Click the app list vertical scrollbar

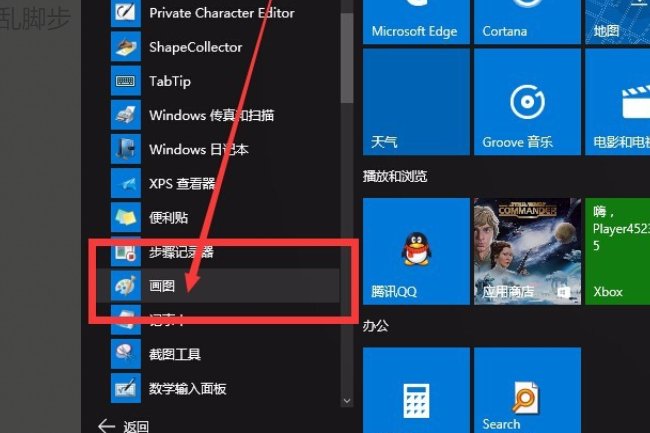point(346,60)
